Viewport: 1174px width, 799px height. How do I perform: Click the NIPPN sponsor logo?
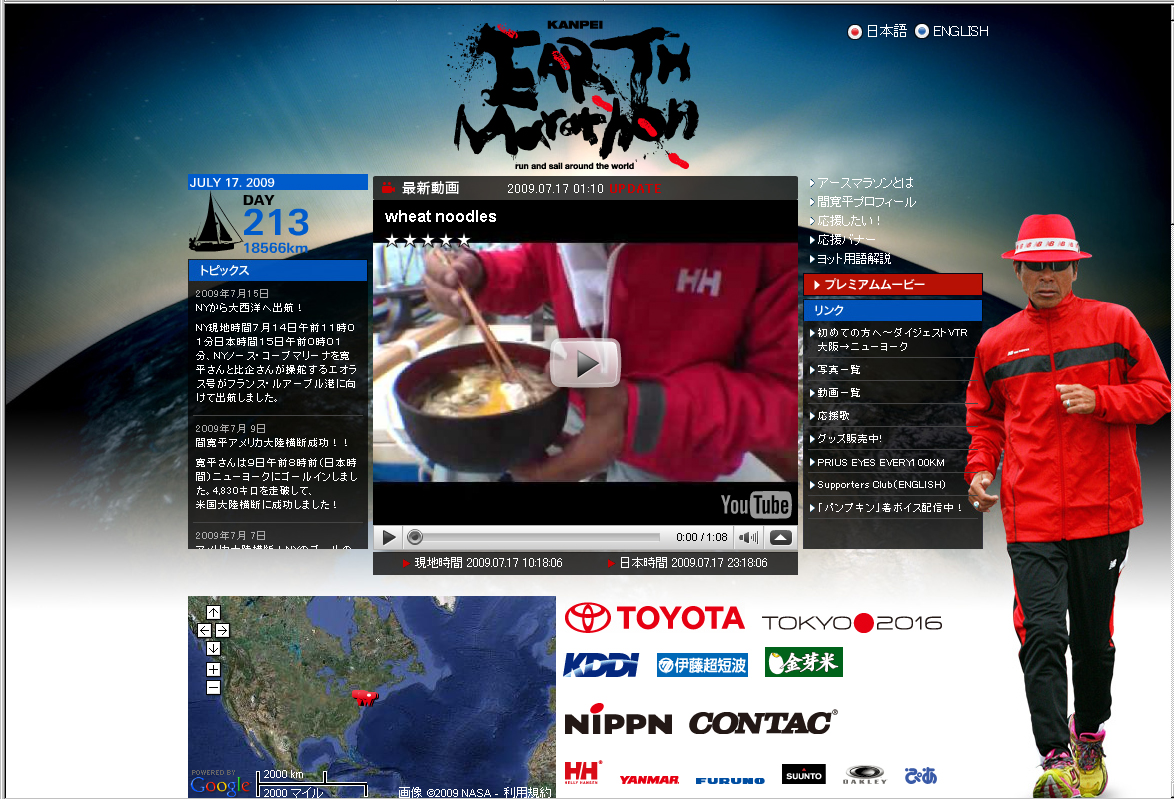618,720
